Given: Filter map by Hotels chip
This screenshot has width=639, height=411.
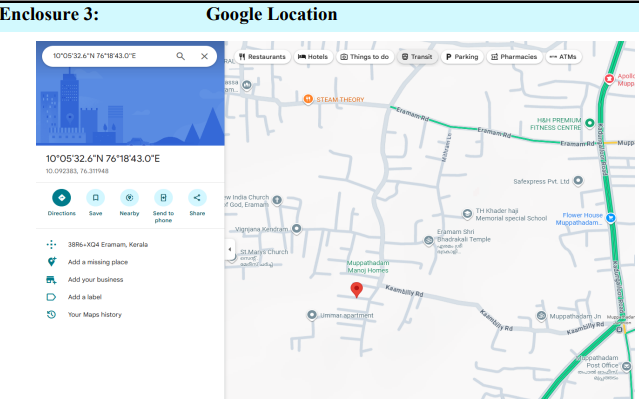Looking at the screenshot, I should 313,57.
